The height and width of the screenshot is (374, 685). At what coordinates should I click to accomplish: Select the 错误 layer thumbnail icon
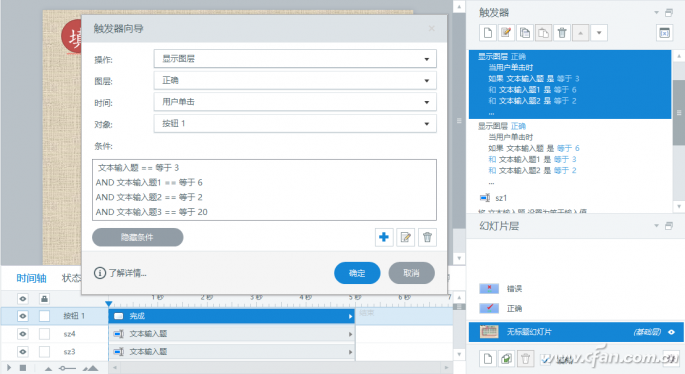tap(489, 288)
